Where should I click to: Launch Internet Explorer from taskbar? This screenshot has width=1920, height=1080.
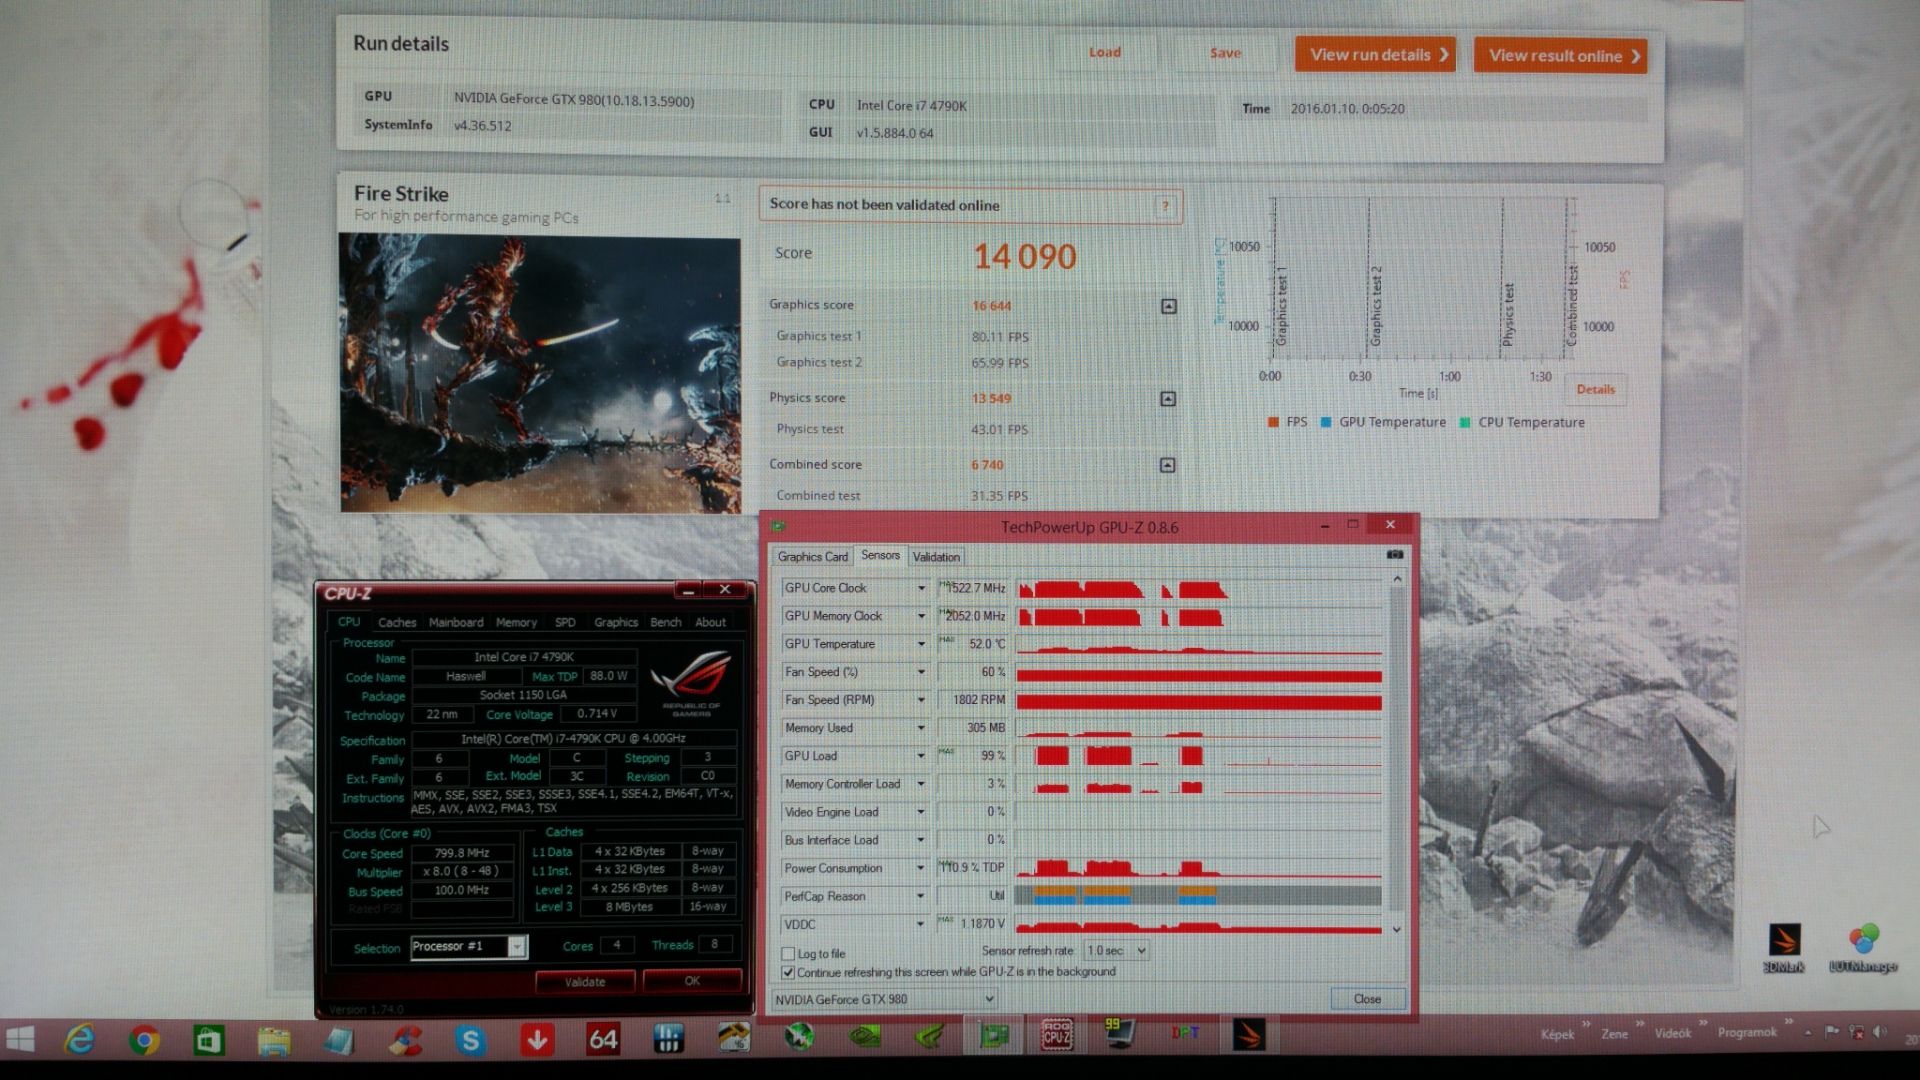coord(79,1040)
